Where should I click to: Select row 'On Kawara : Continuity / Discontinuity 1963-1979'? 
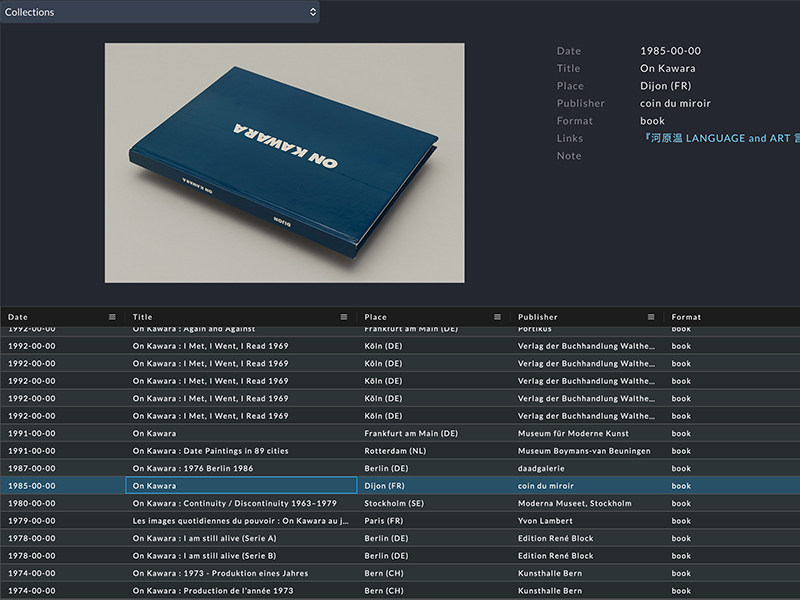(400, 504)
